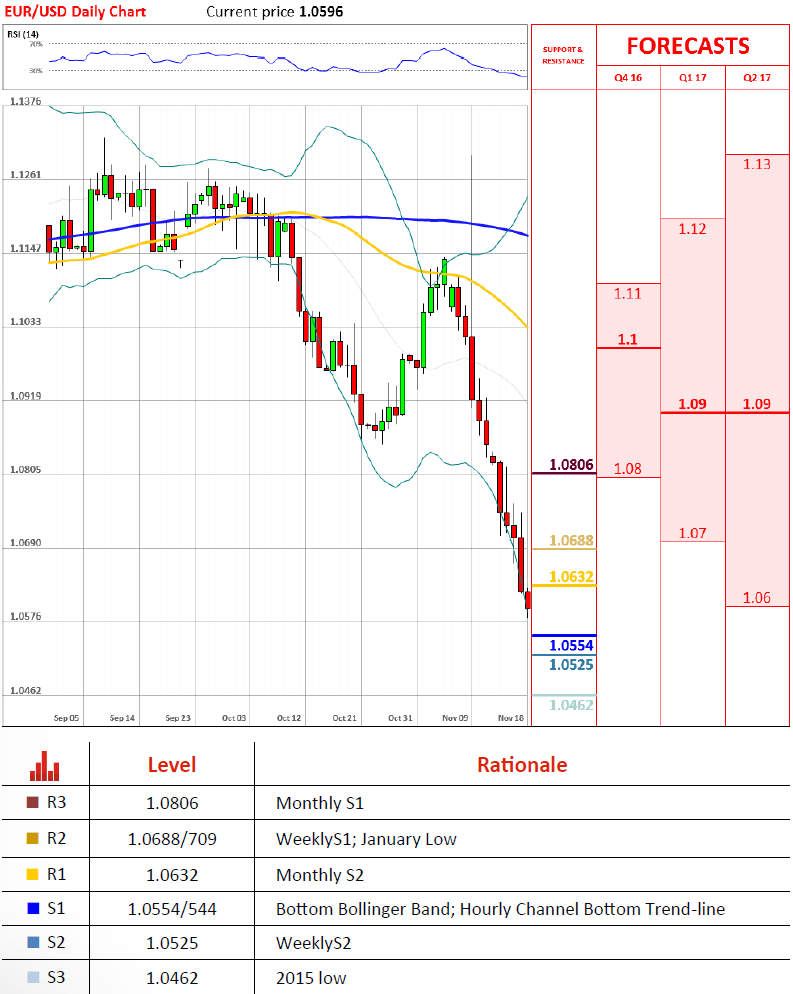Click the 1.12 forecast value in Q1 17
The width and height of the screenshot is (793, 994).
point(692,229)
